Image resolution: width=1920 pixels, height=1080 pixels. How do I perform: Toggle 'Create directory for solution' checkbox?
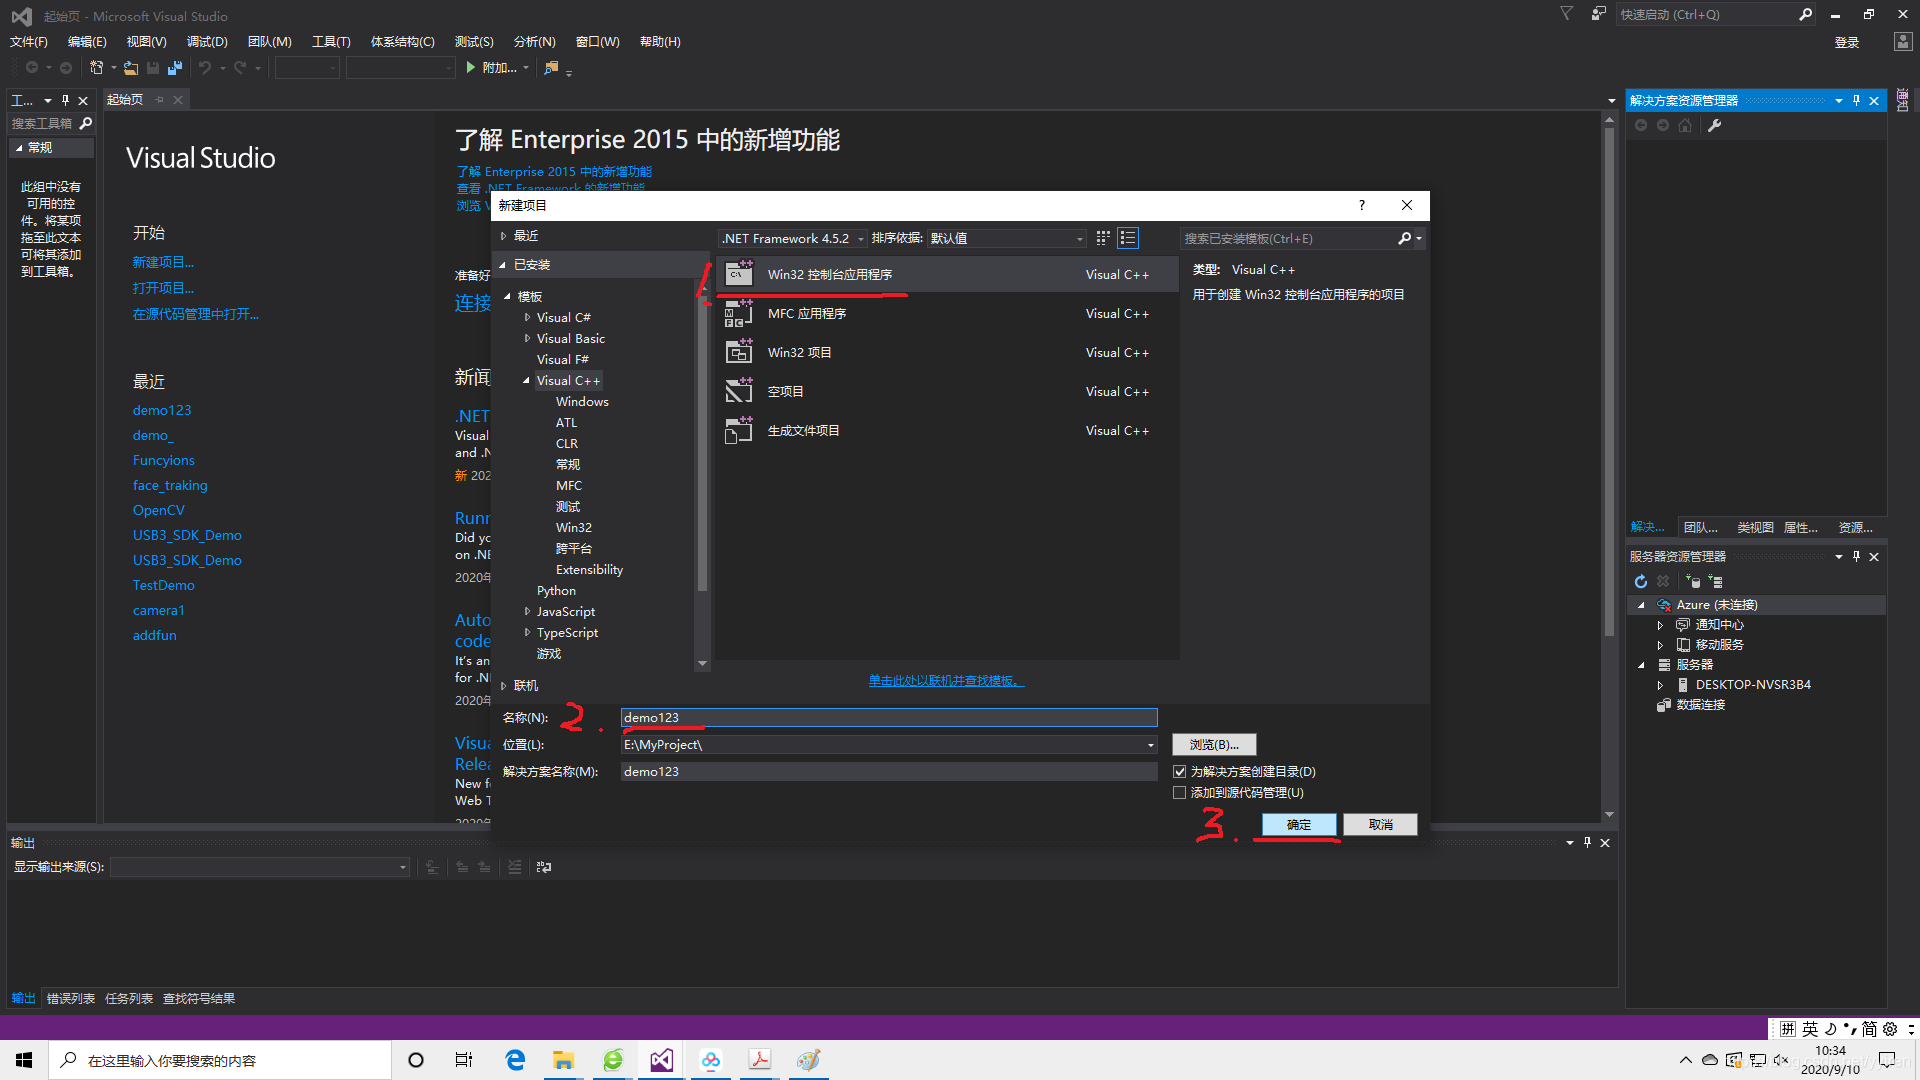1180,771
